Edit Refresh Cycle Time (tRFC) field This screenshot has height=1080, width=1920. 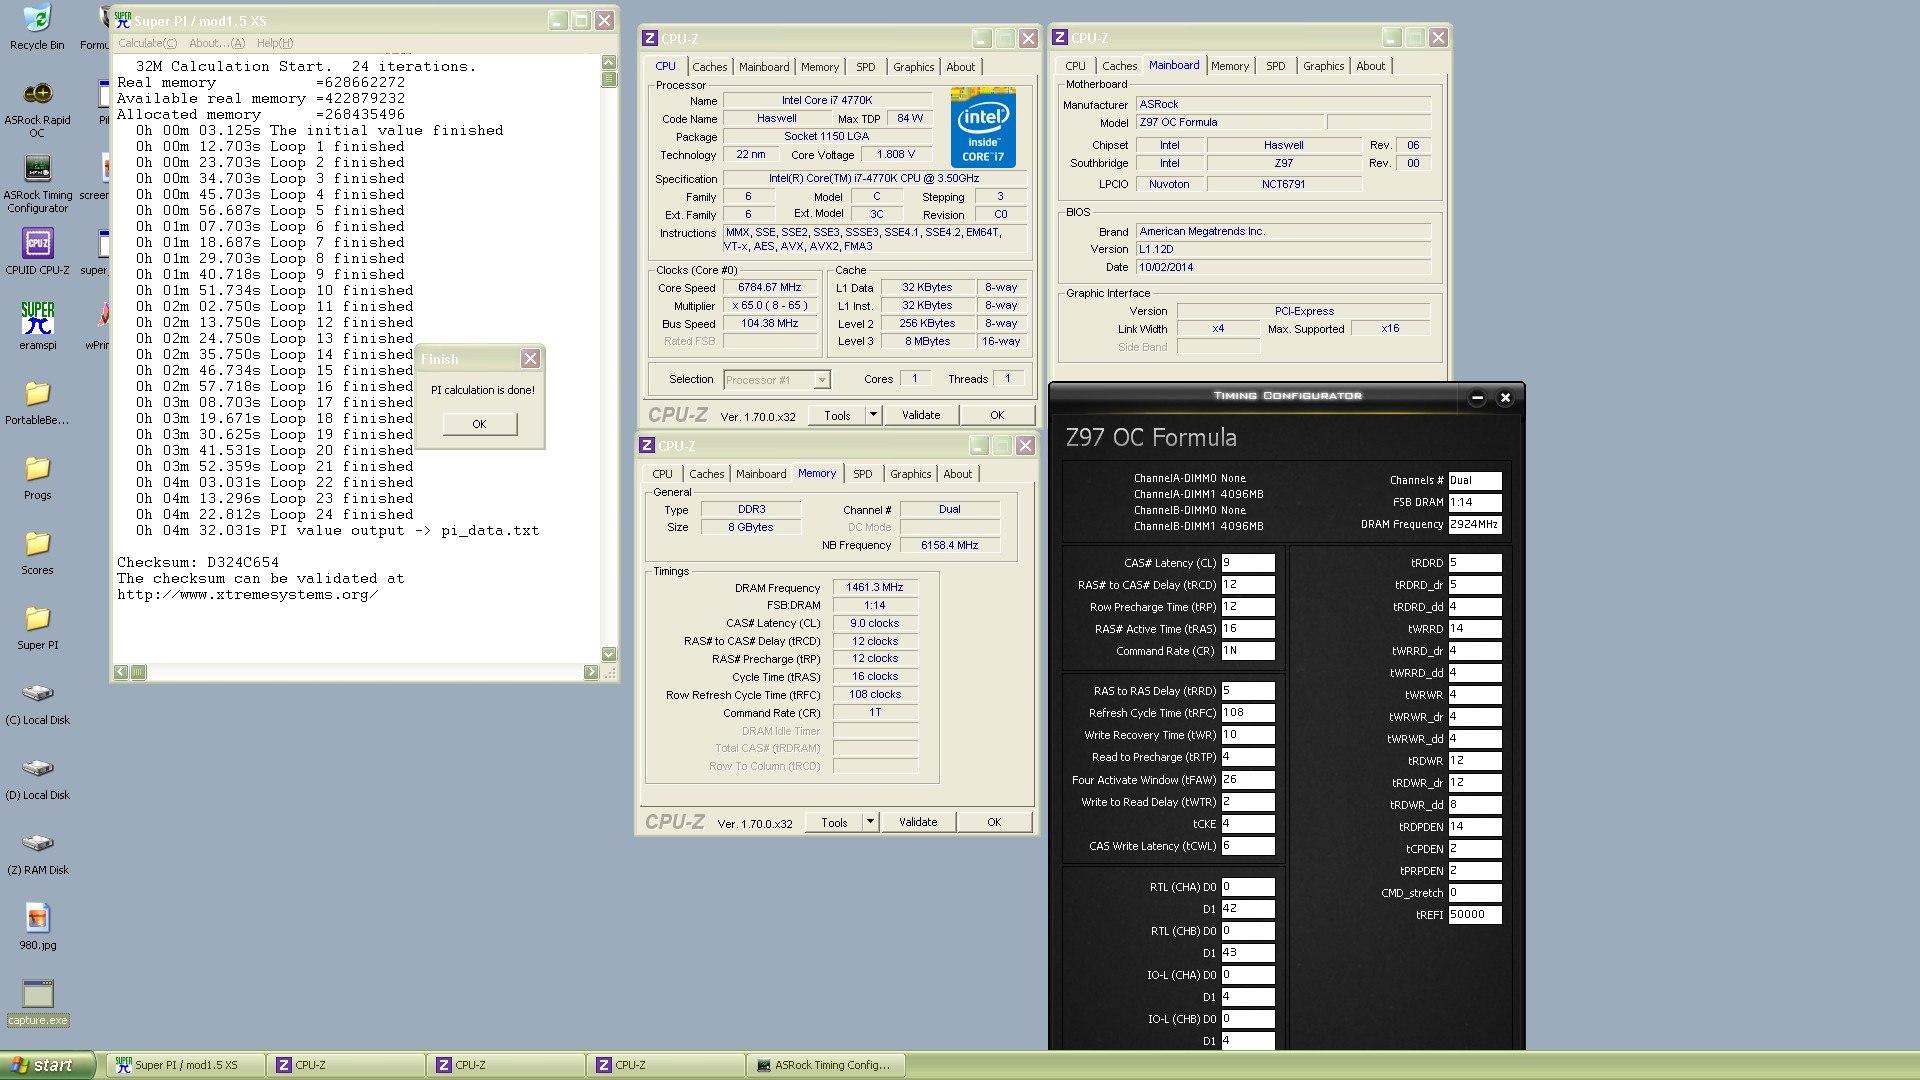[x=1247, y=713]
